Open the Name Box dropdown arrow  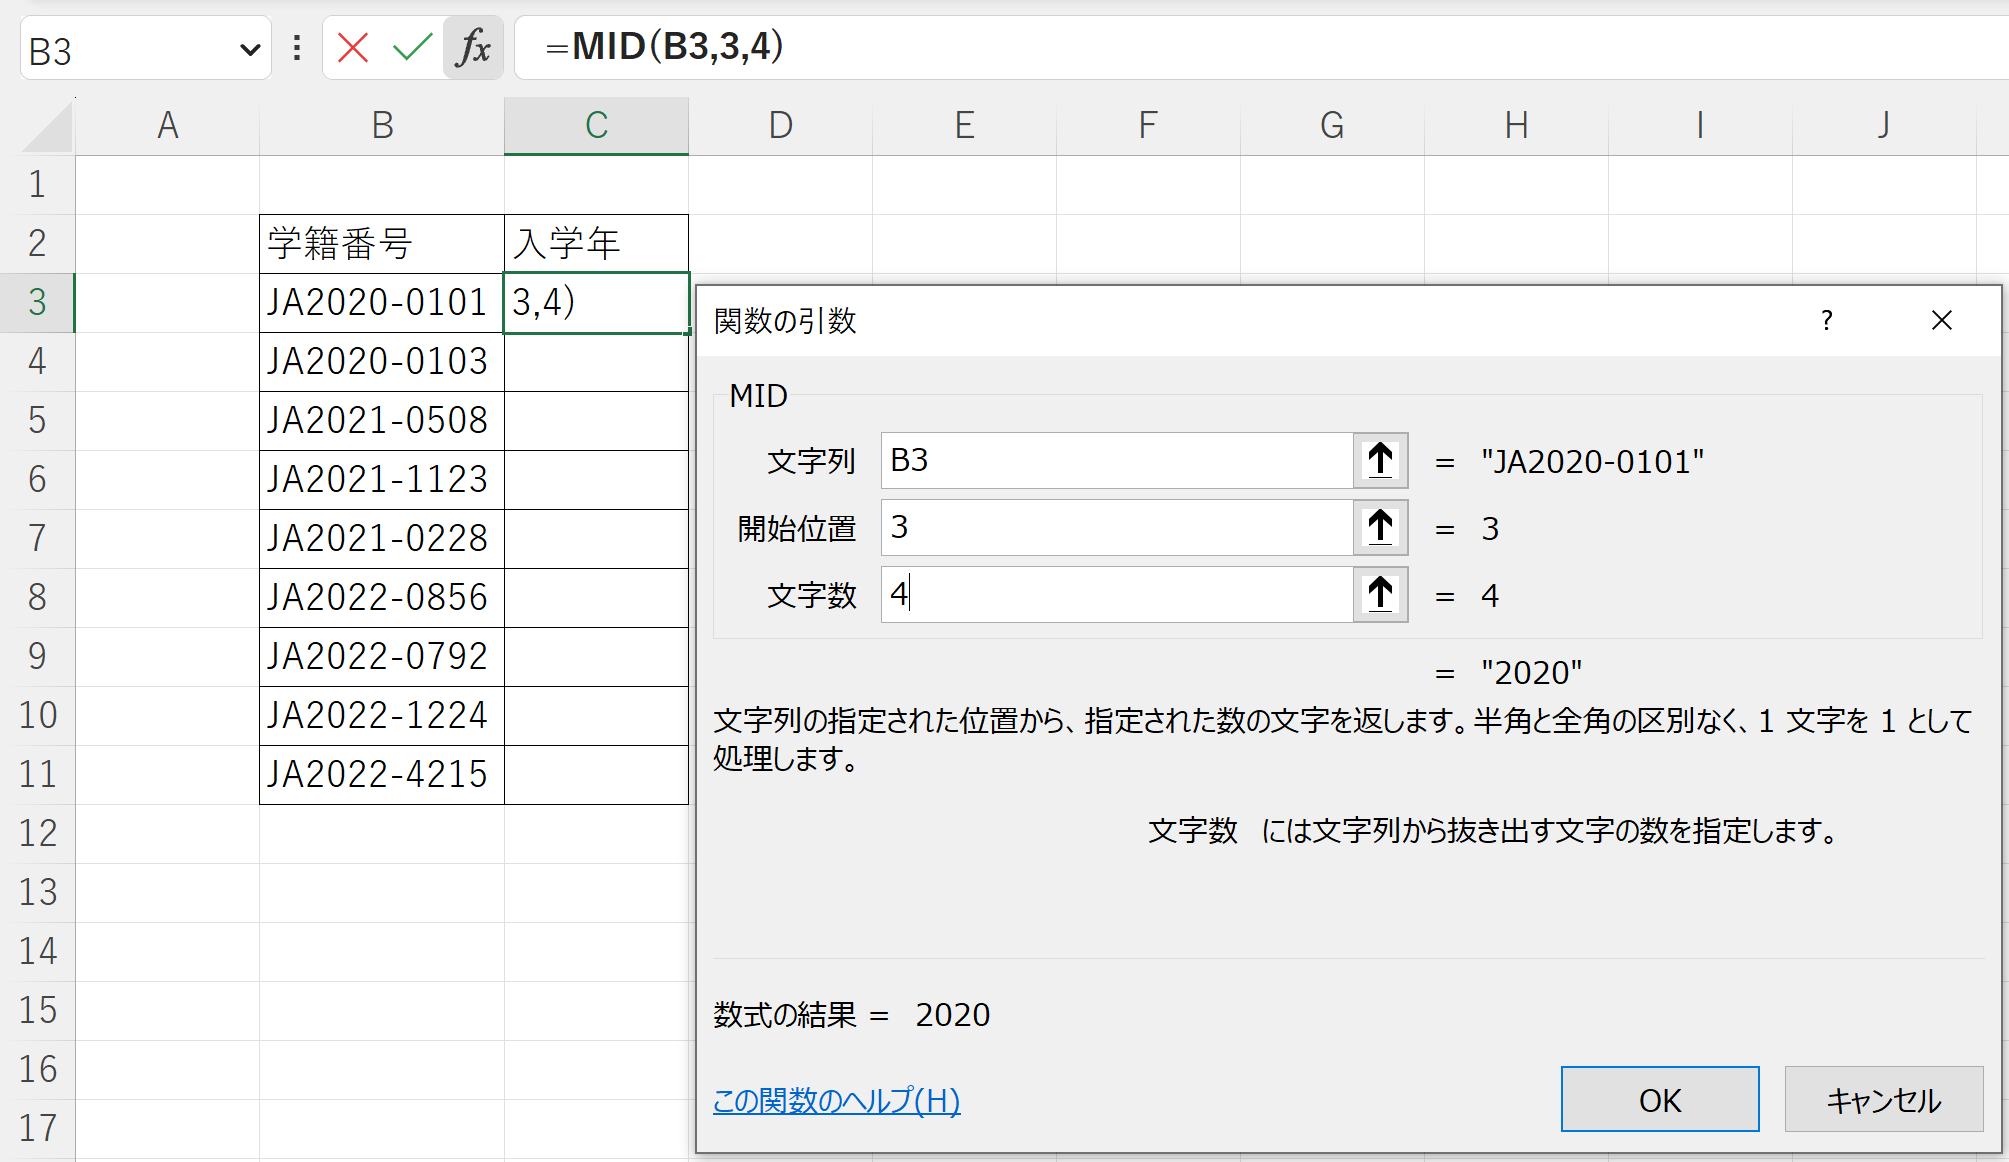[249, 49]
